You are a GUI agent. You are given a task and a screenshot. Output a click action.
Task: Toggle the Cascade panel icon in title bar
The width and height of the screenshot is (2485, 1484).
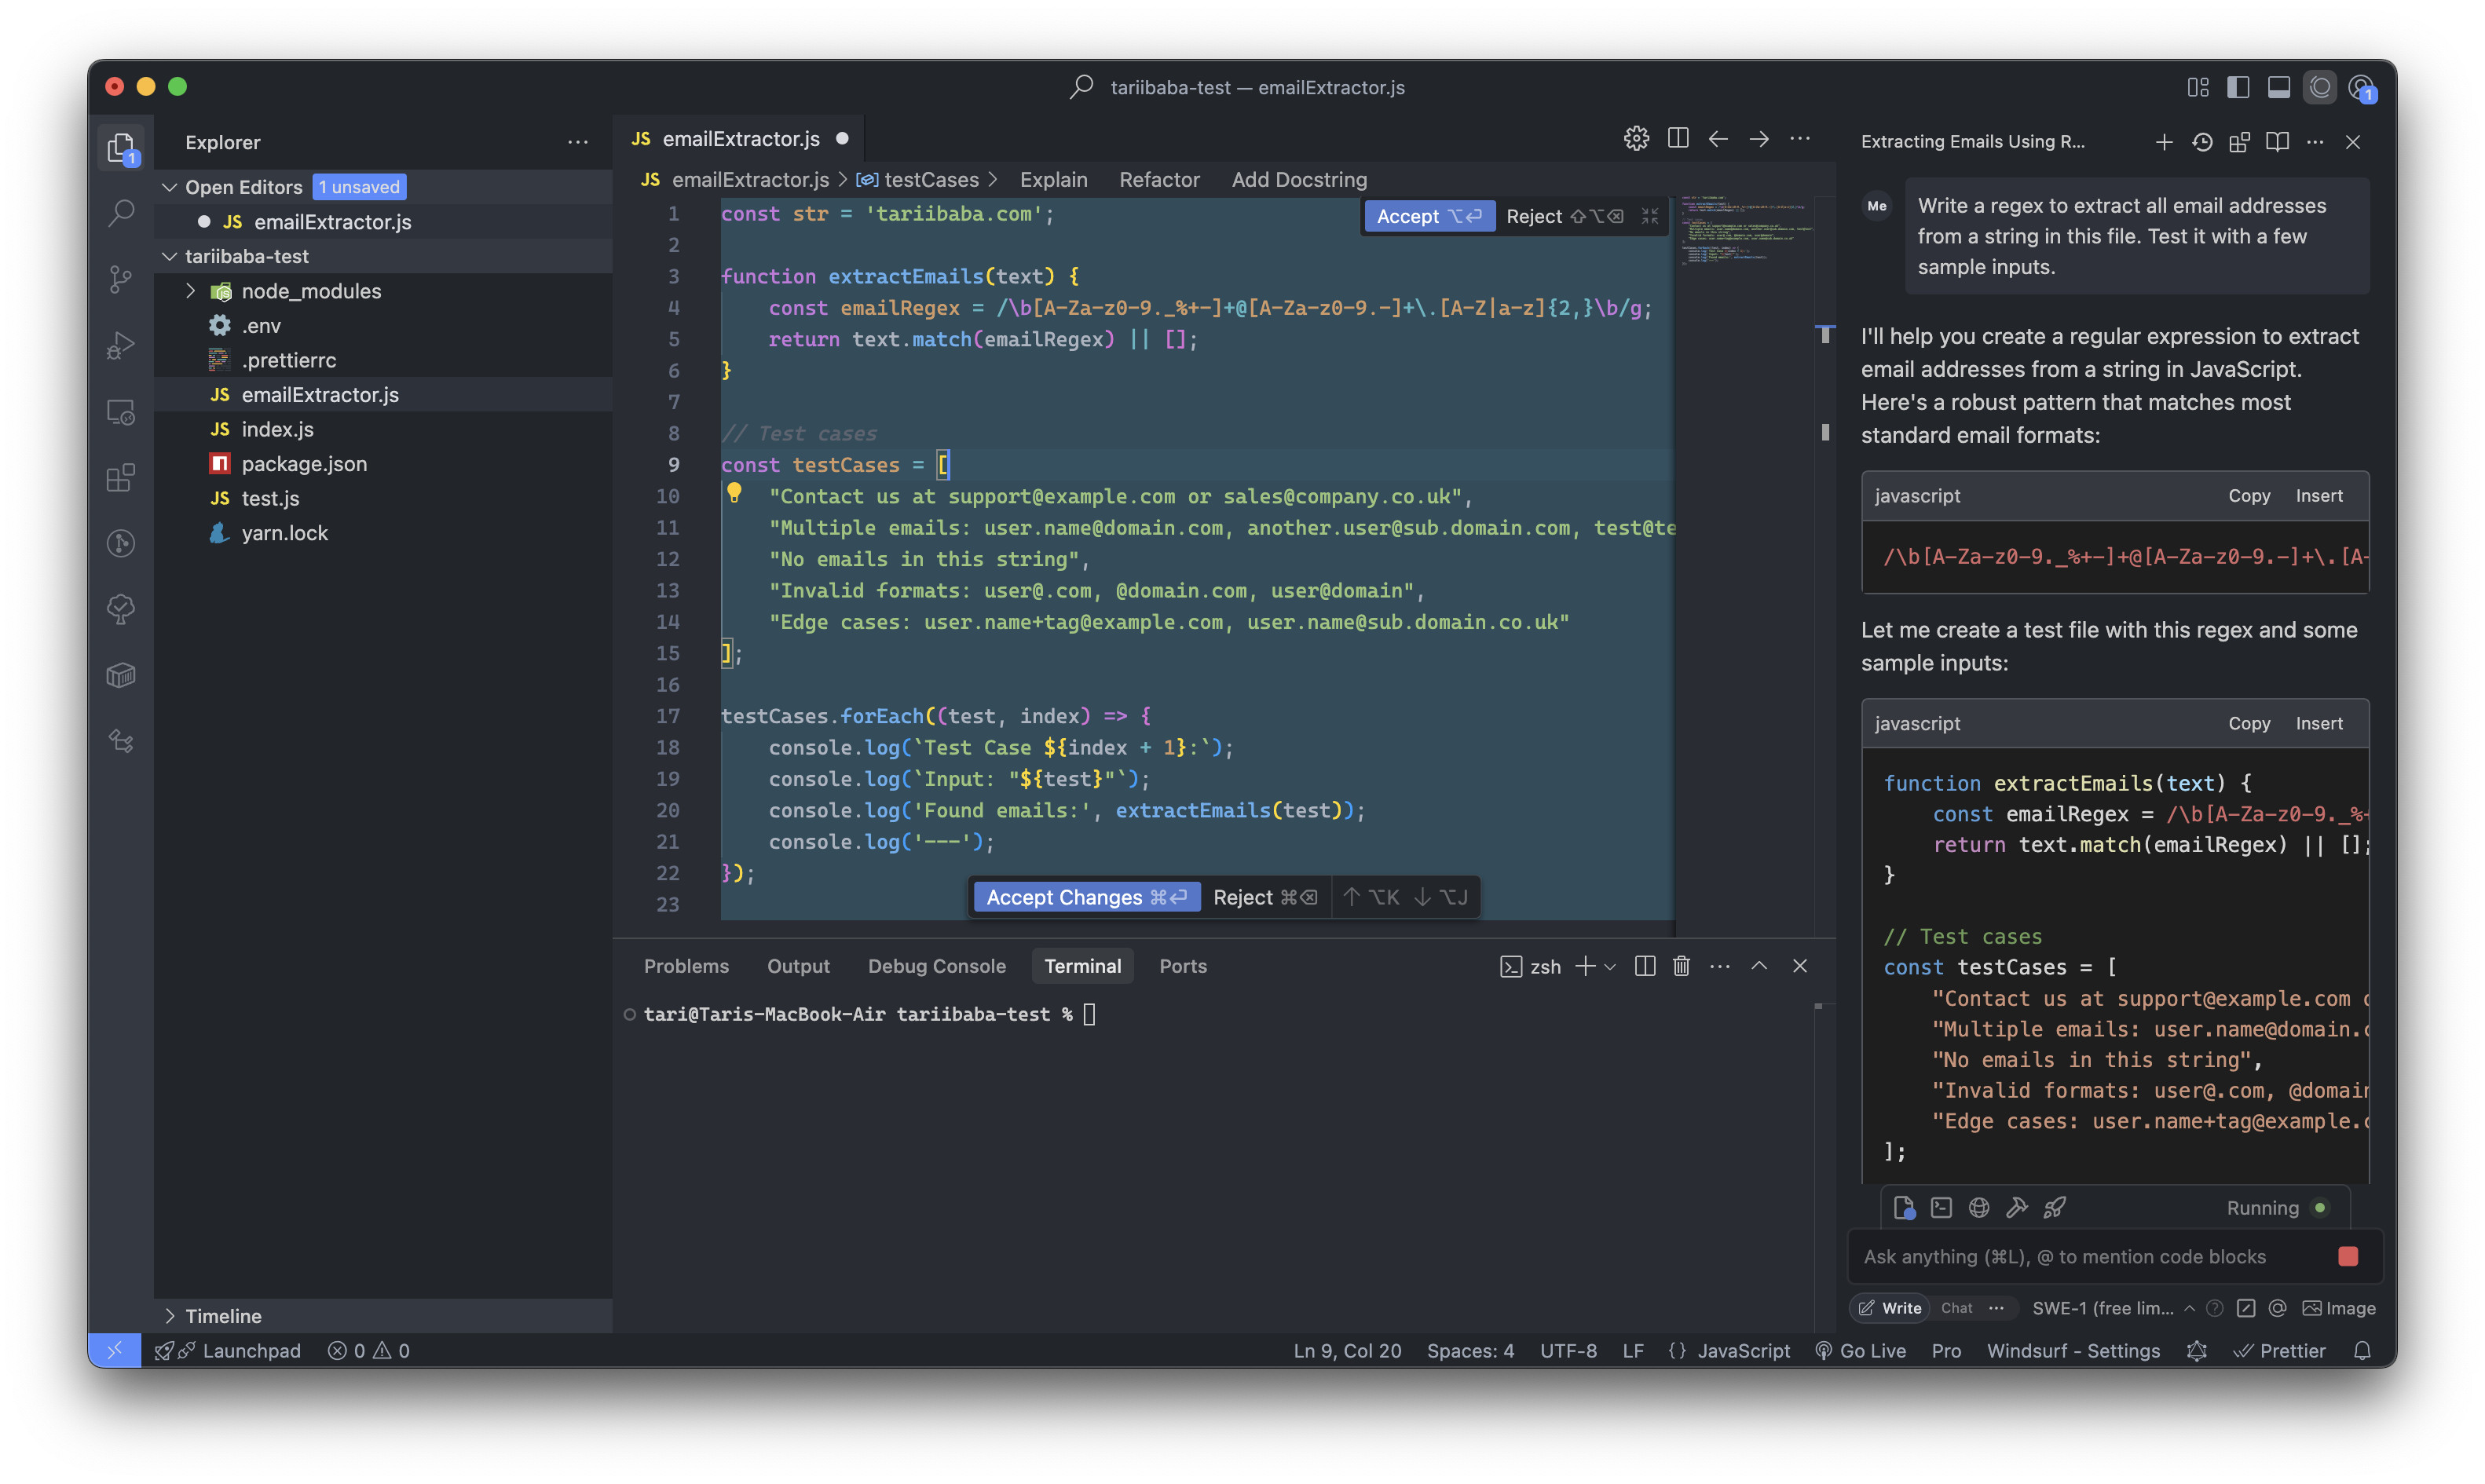(2321, 88)
